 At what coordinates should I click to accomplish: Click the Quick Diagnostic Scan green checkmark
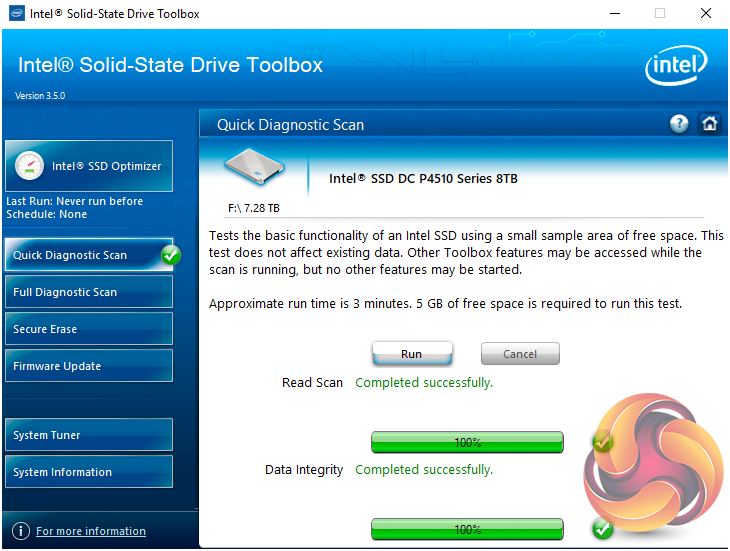[171, 255]
